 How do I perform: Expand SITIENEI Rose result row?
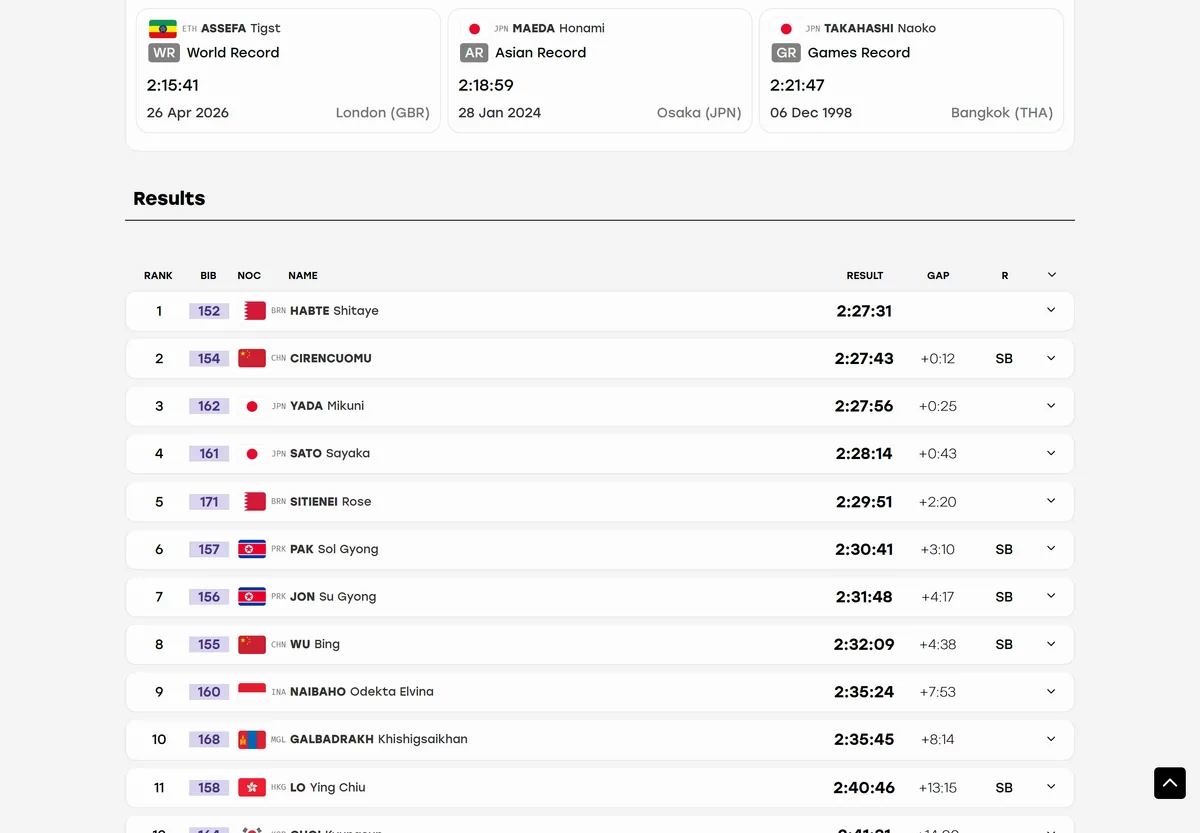[600, 502]
